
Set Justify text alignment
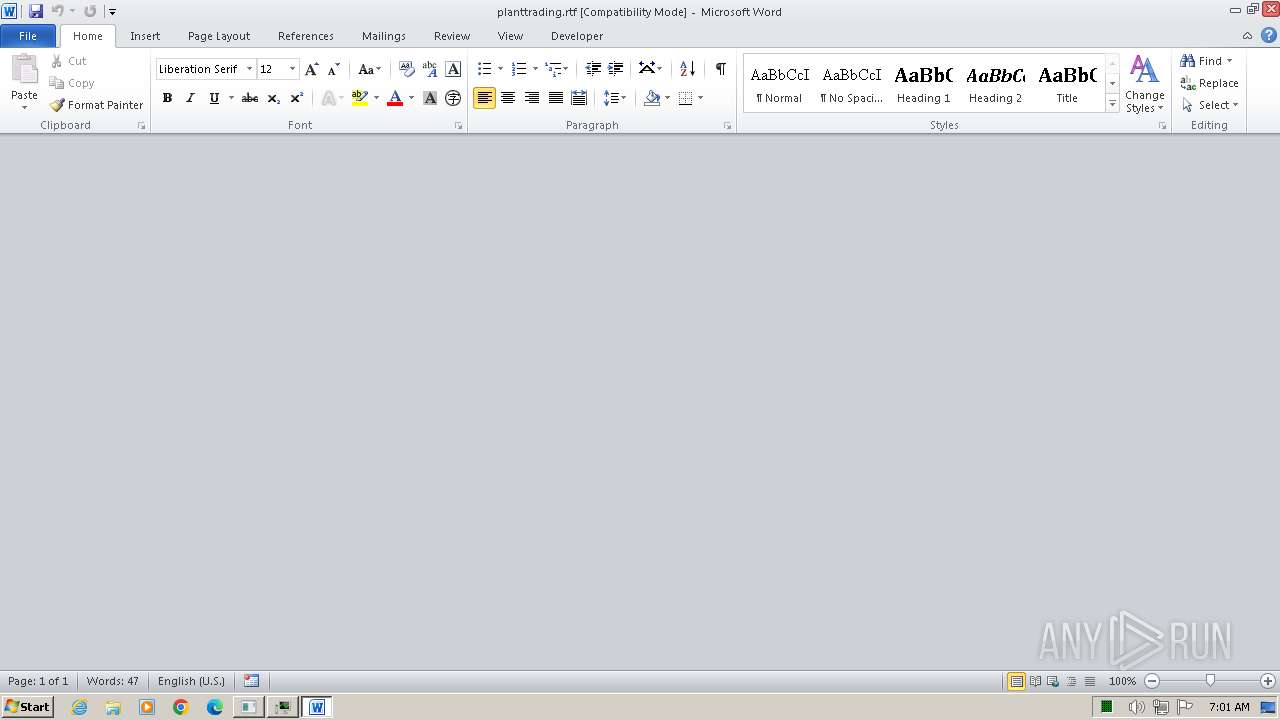coord(556,98)
